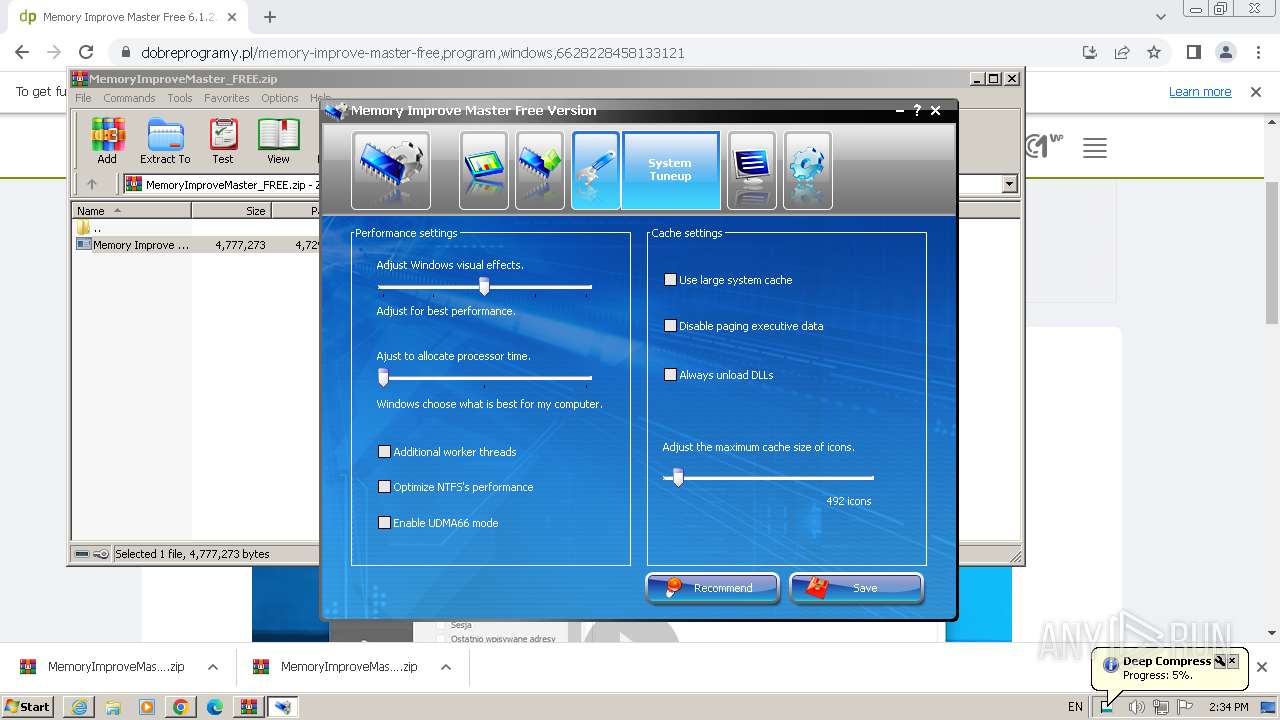1280x720 pixels.
Task: Click WinRAR Add toolbar icon
Action: [x=107, y=141]
